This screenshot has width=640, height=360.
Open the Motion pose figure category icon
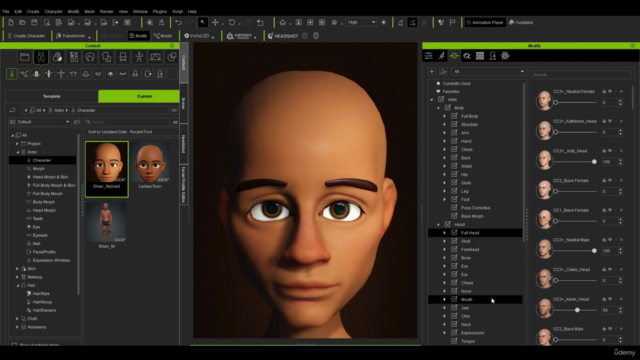click(139, 57)
